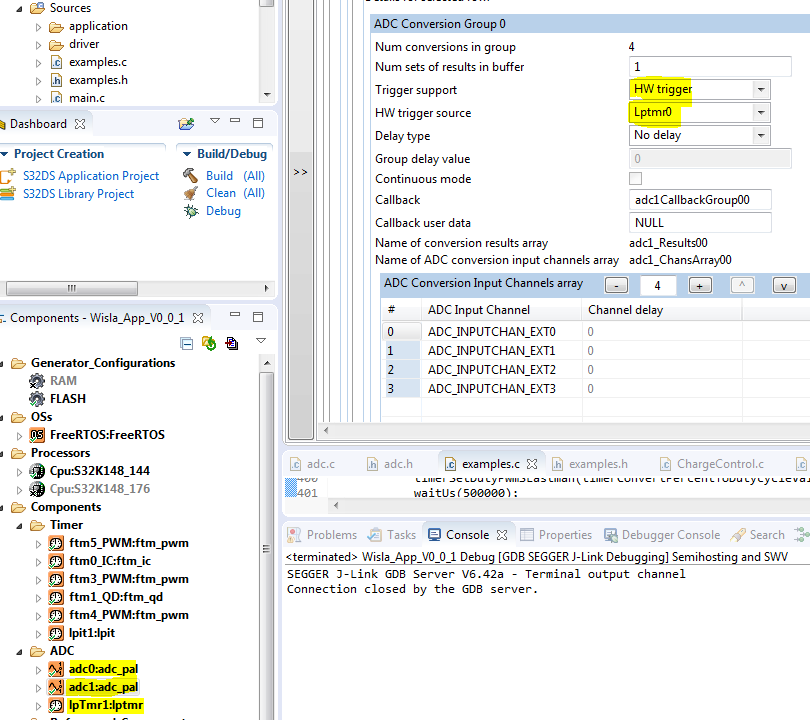The image size is (810, 720).
Task: Click lpit1:lpit component icon
Action: coord(56,633)
